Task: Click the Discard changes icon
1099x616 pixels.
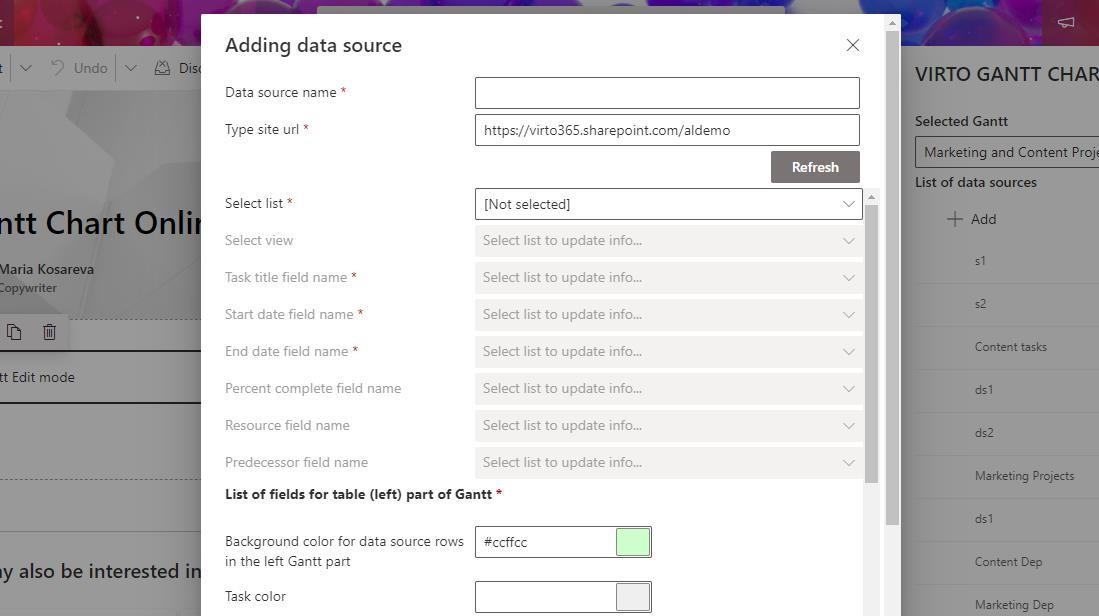Action: tap(163, 68)
